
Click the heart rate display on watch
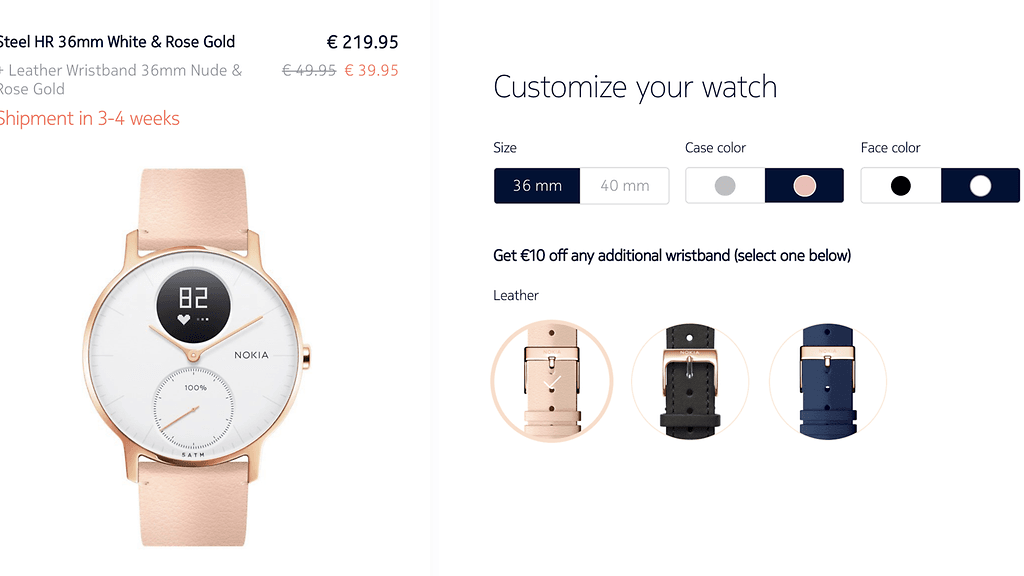[x=193, y=306]
